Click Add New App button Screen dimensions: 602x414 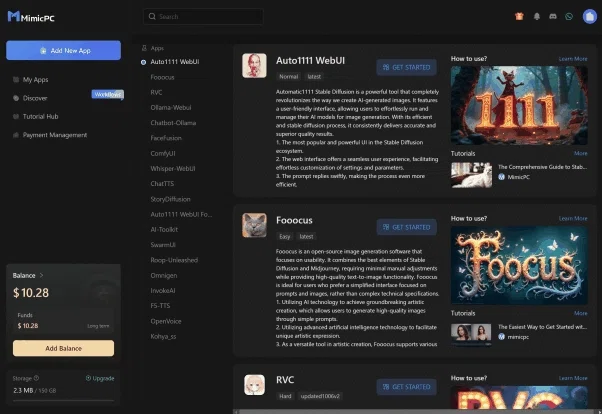click(63, 50)
